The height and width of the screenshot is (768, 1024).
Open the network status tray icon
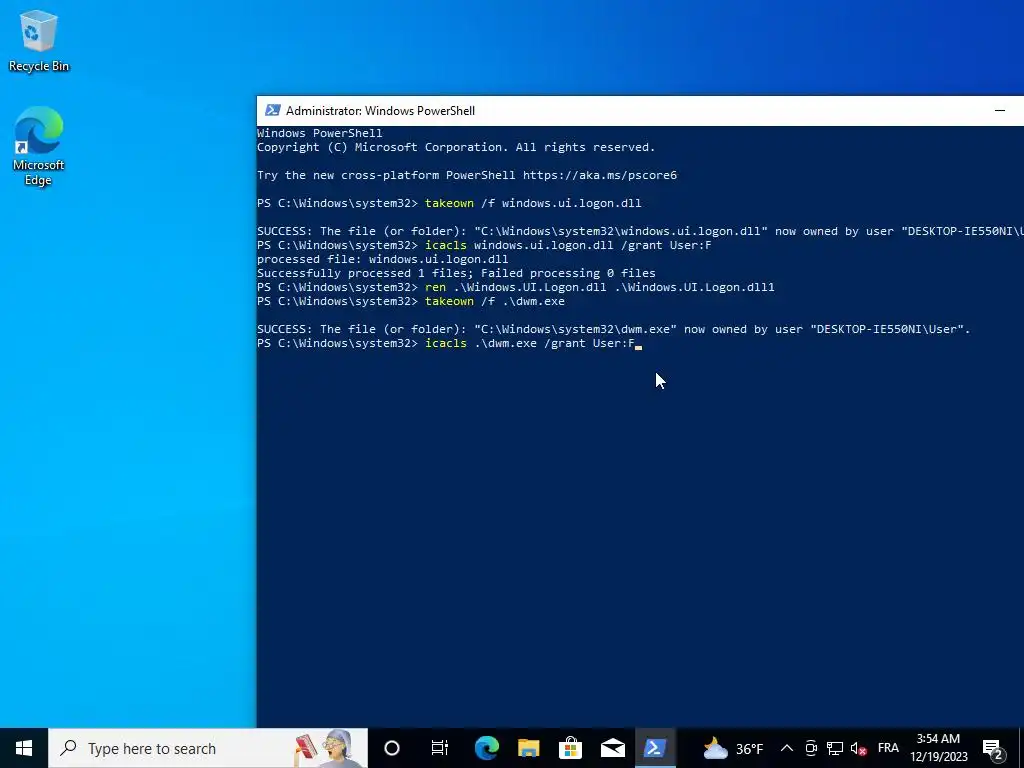pos(835,748)
